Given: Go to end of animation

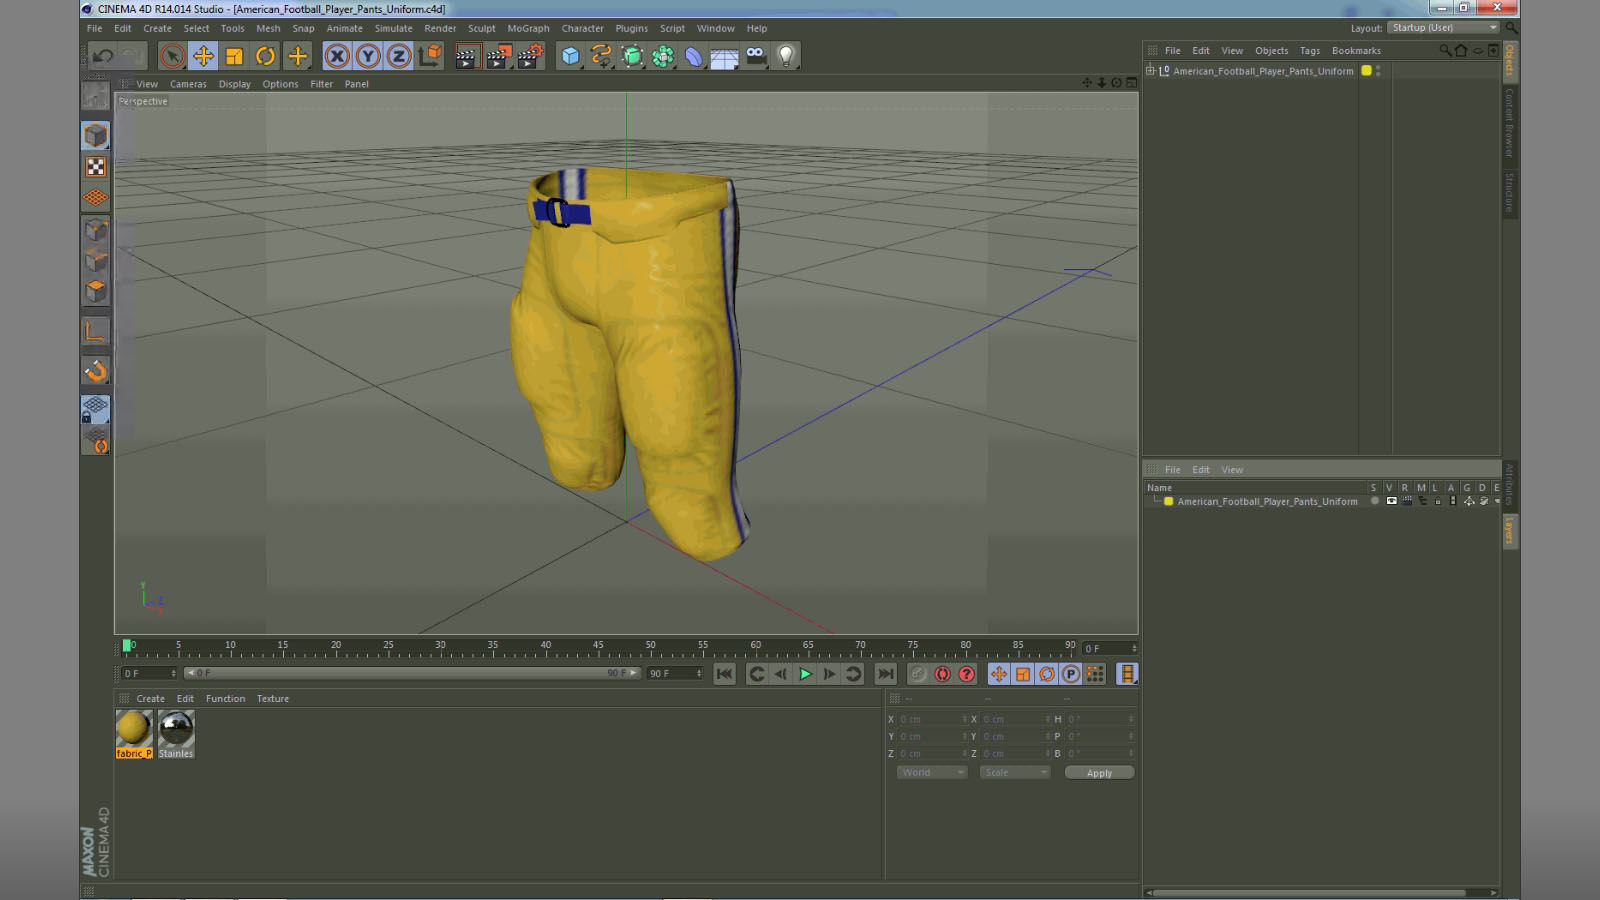Looking at the screenshot, I should point(885,674).
